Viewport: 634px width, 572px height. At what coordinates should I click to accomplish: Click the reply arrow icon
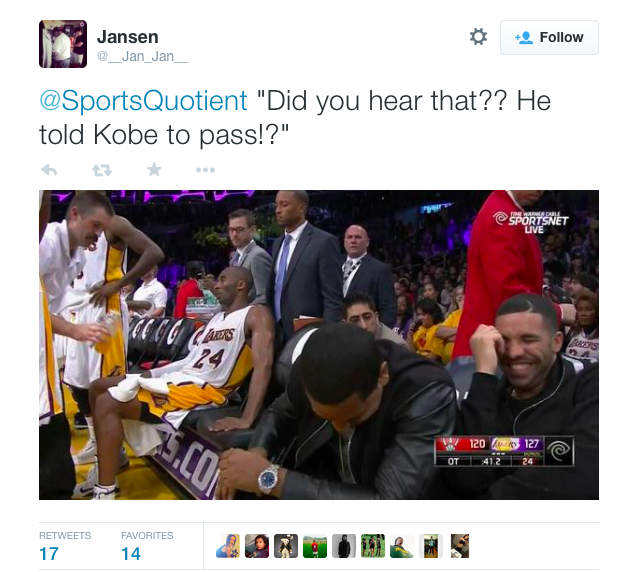pos(49,170)
